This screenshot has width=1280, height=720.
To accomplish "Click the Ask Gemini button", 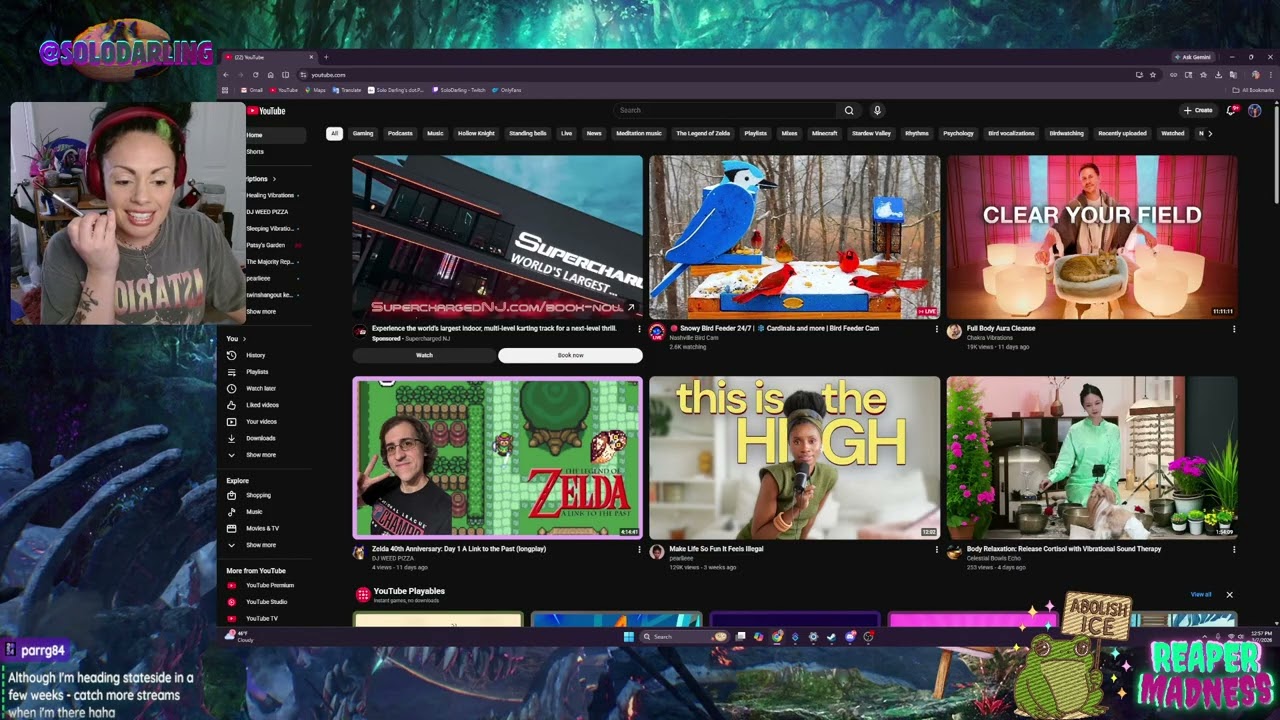I will [1195, 57].
